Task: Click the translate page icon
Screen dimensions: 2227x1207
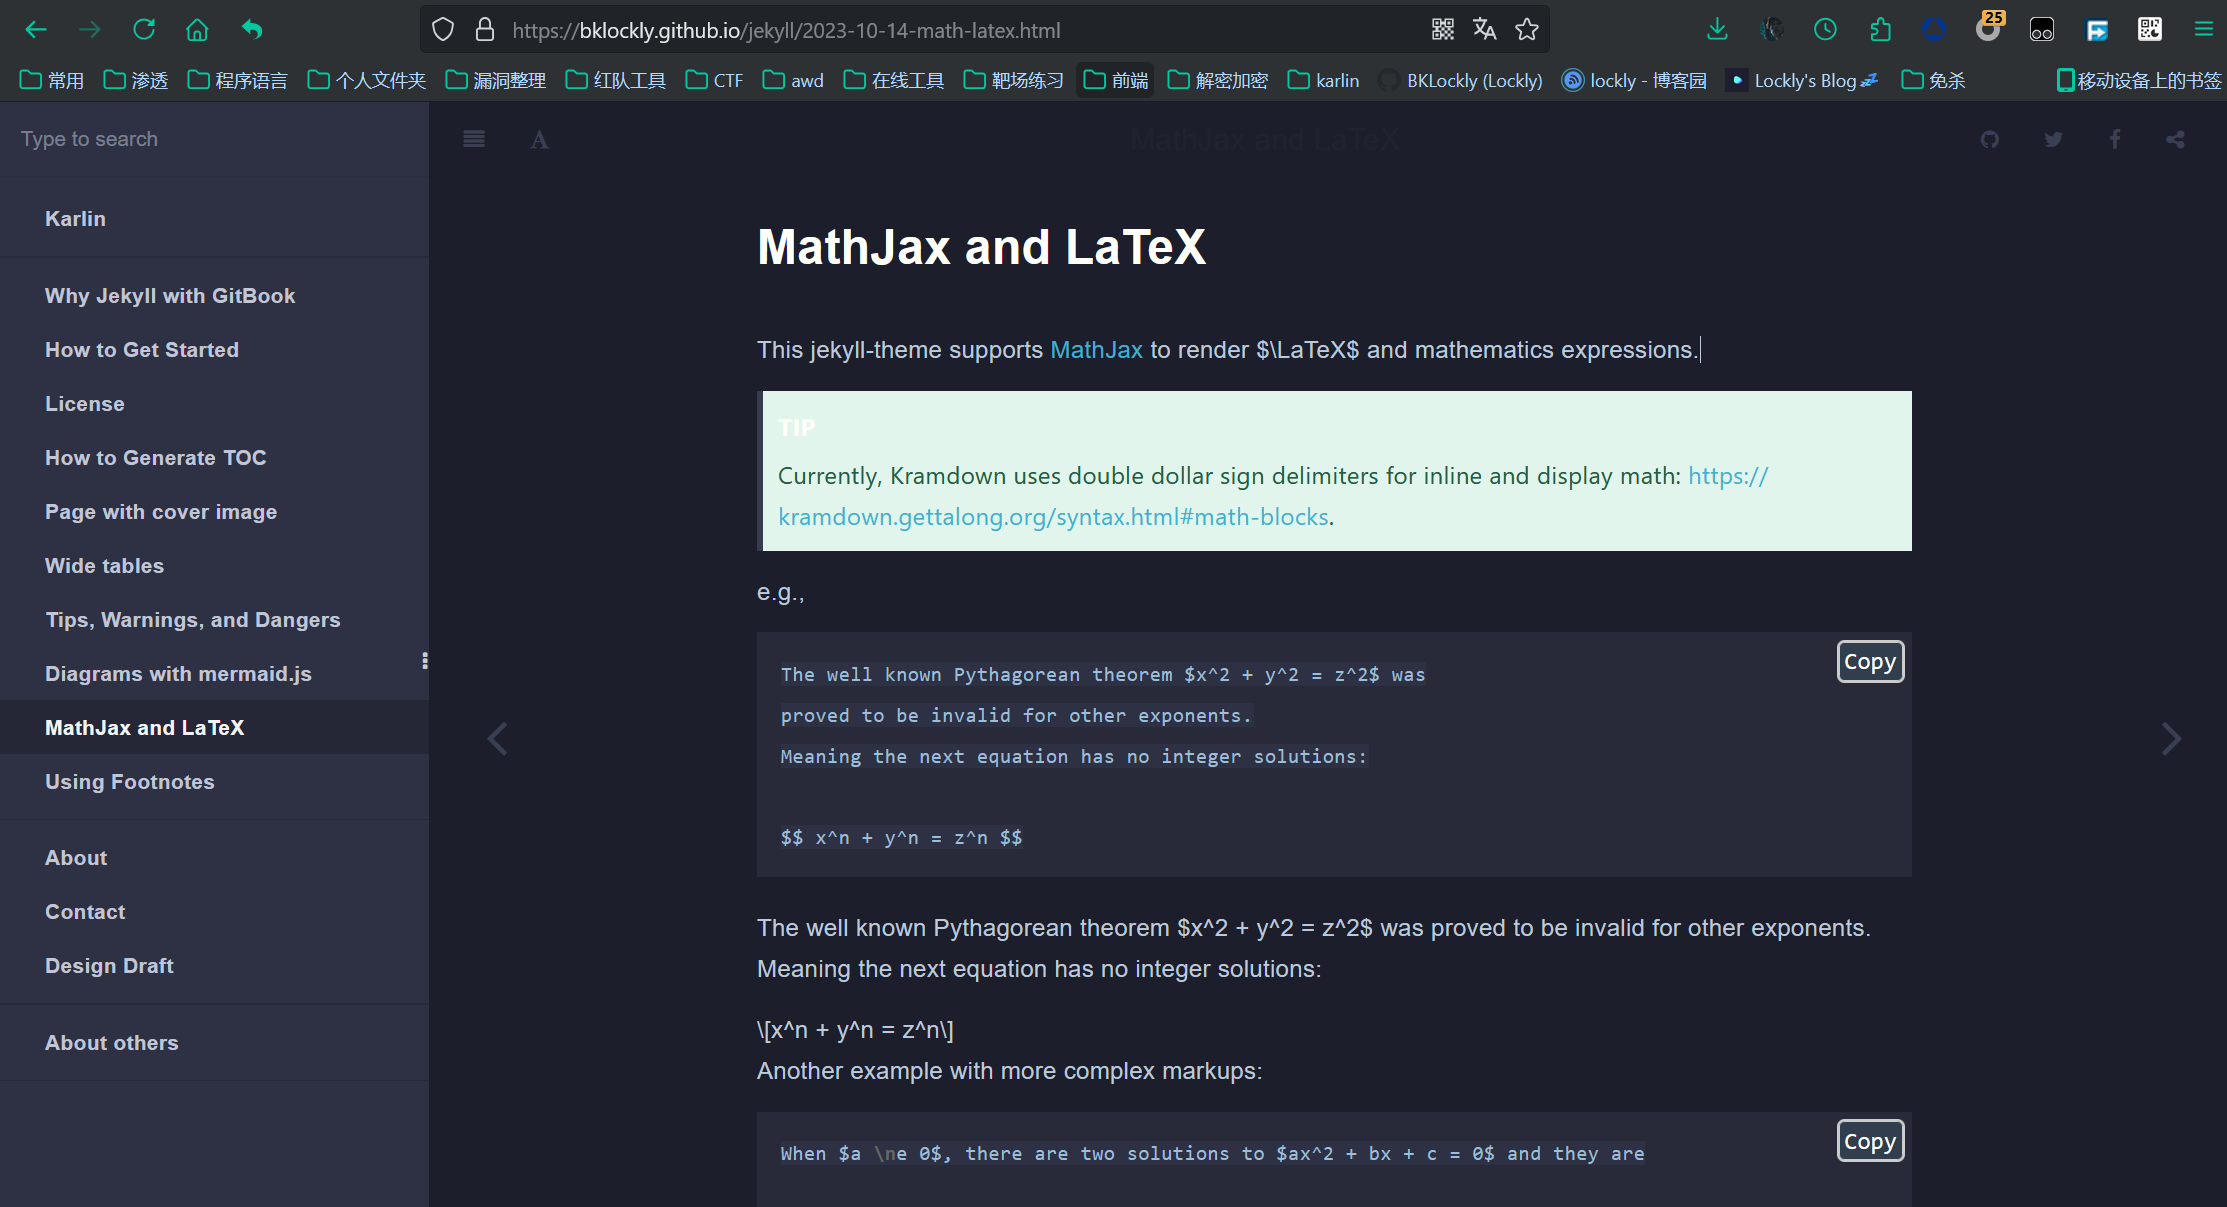Action: 1484,30
